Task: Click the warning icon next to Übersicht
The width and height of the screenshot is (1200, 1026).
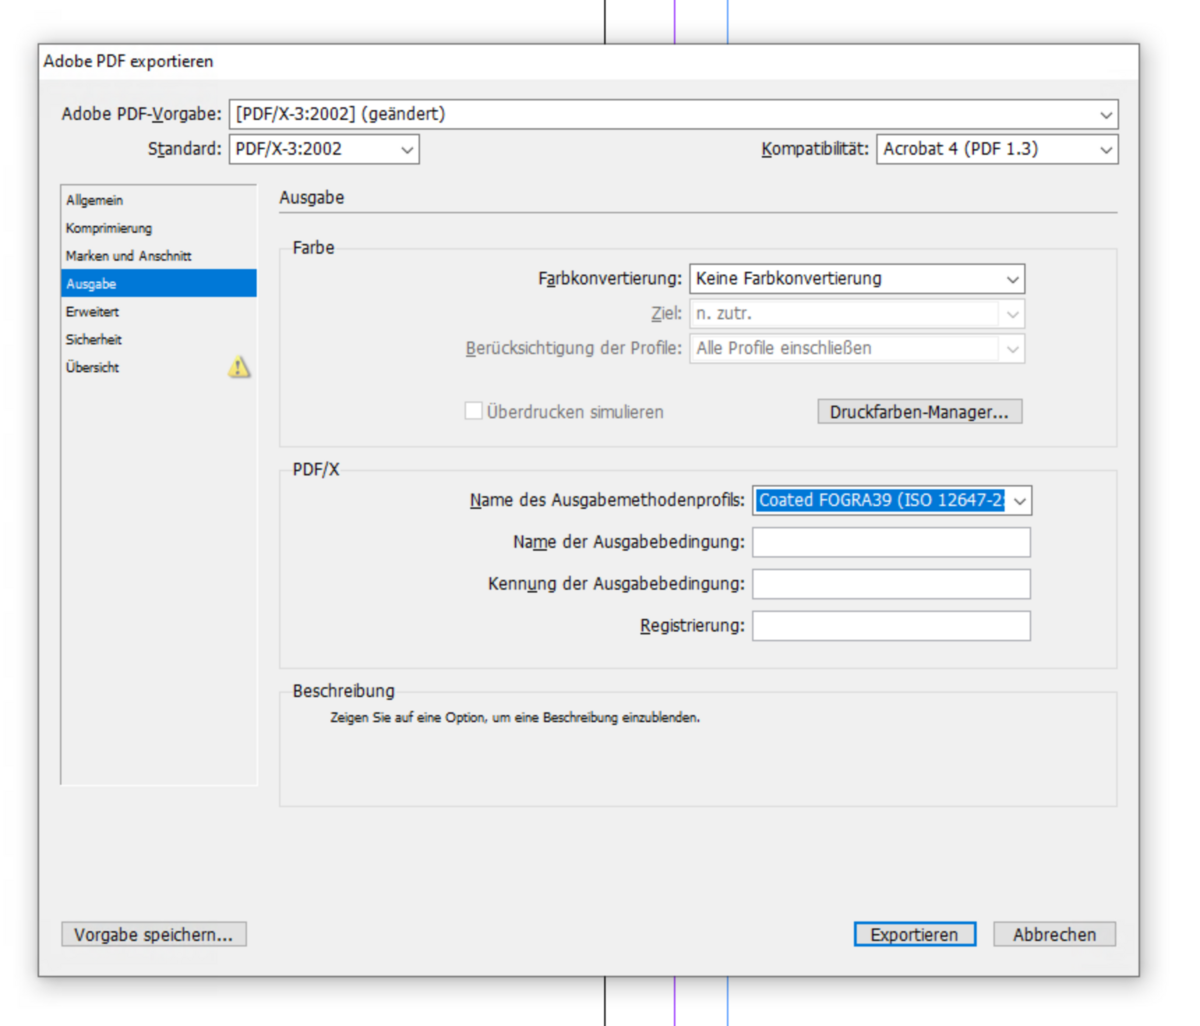Action: pos(239,367)
